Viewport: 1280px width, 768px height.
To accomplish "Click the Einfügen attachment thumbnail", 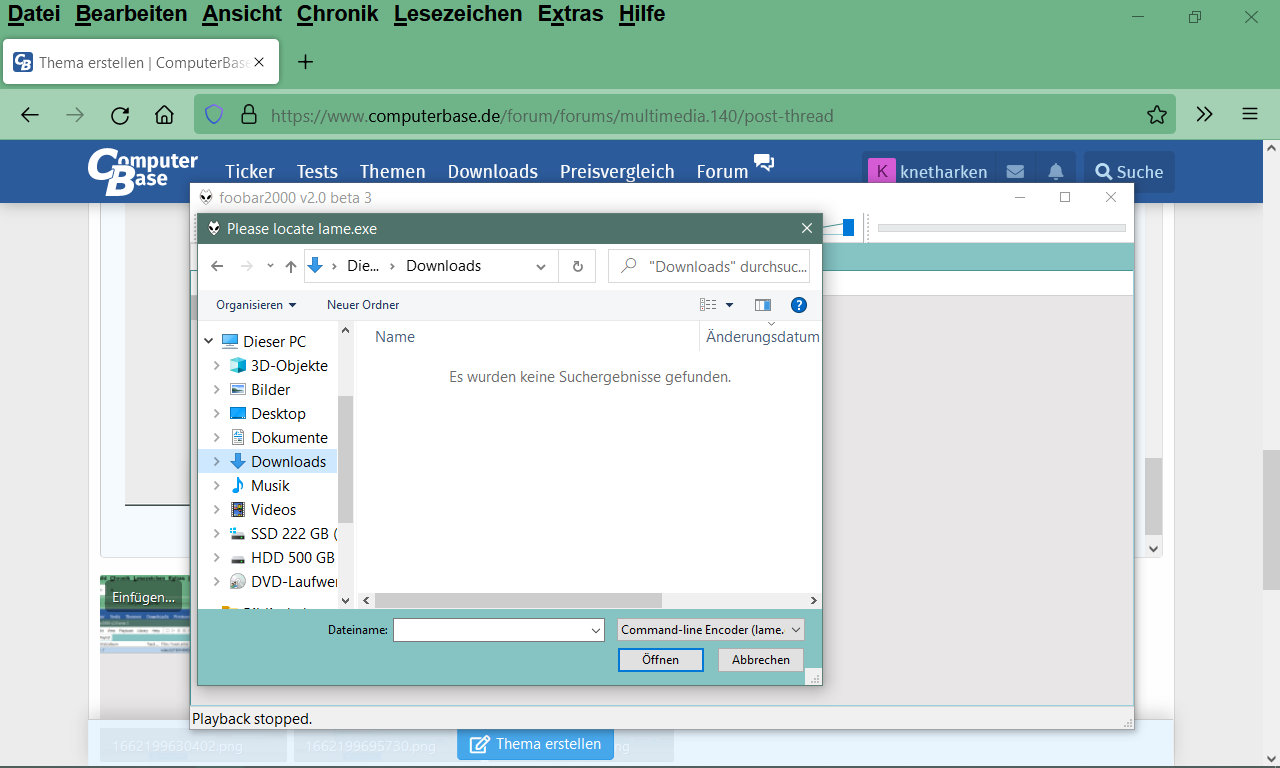I will pos(144,613).
